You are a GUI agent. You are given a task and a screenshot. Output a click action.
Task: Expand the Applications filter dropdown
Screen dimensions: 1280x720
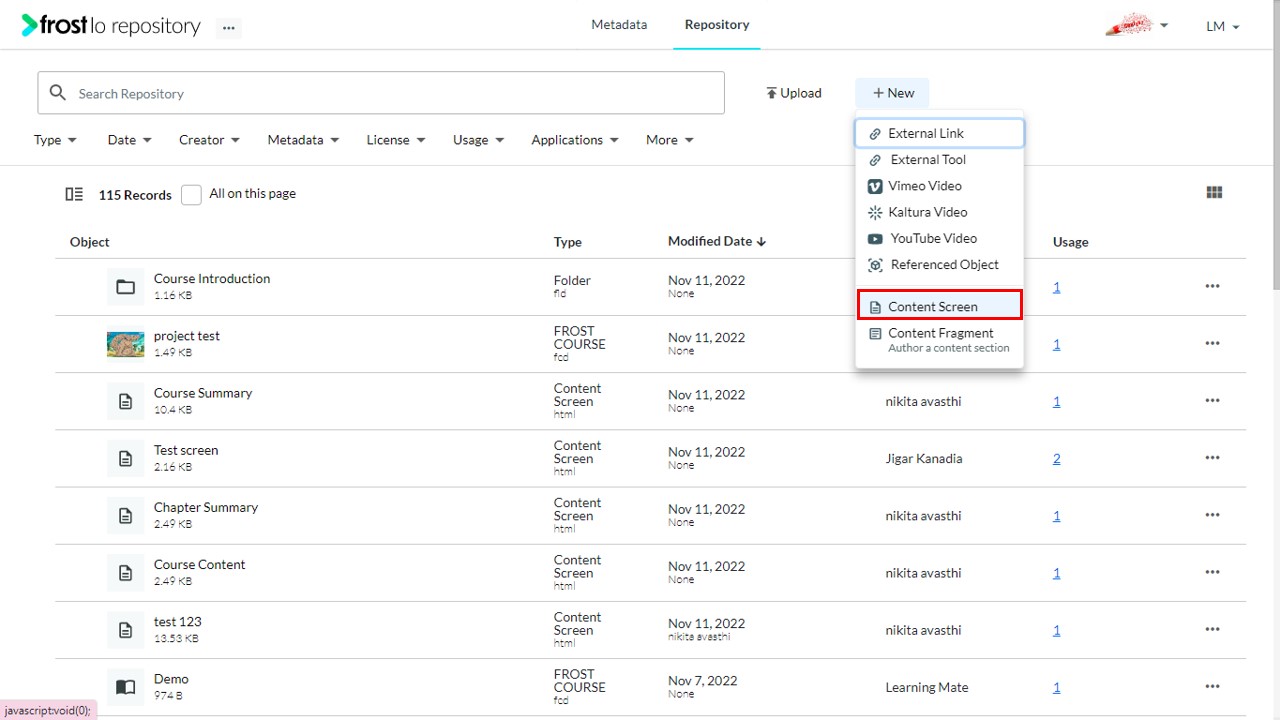pos(575,140)
